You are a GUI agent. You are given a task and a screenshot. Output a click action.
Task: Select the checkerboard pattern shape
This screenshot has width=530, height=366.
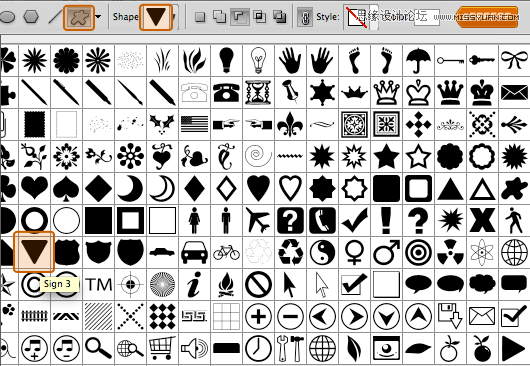click(163, 317)
